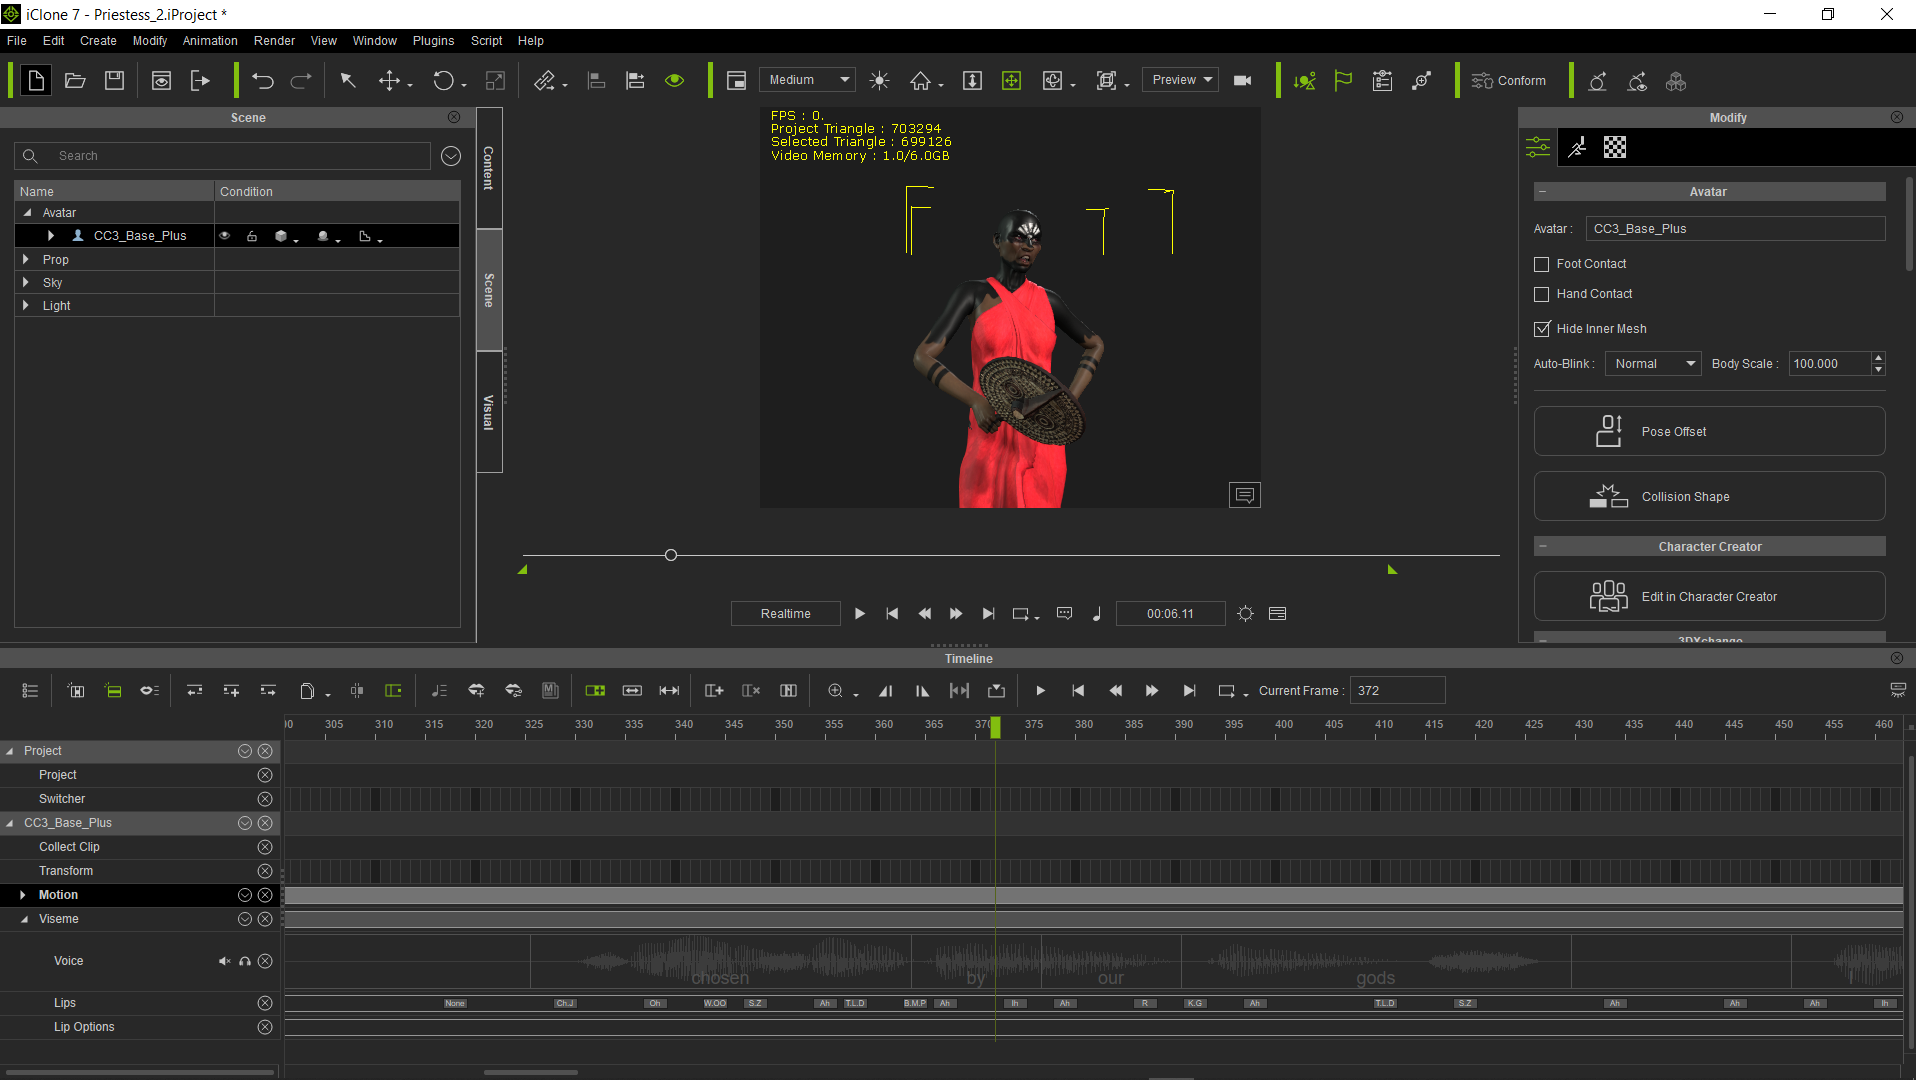Open the checkerboard material tab in Modify
The height and width of the screenshot is (1080, 1916).
click(x=1615, y=148)
